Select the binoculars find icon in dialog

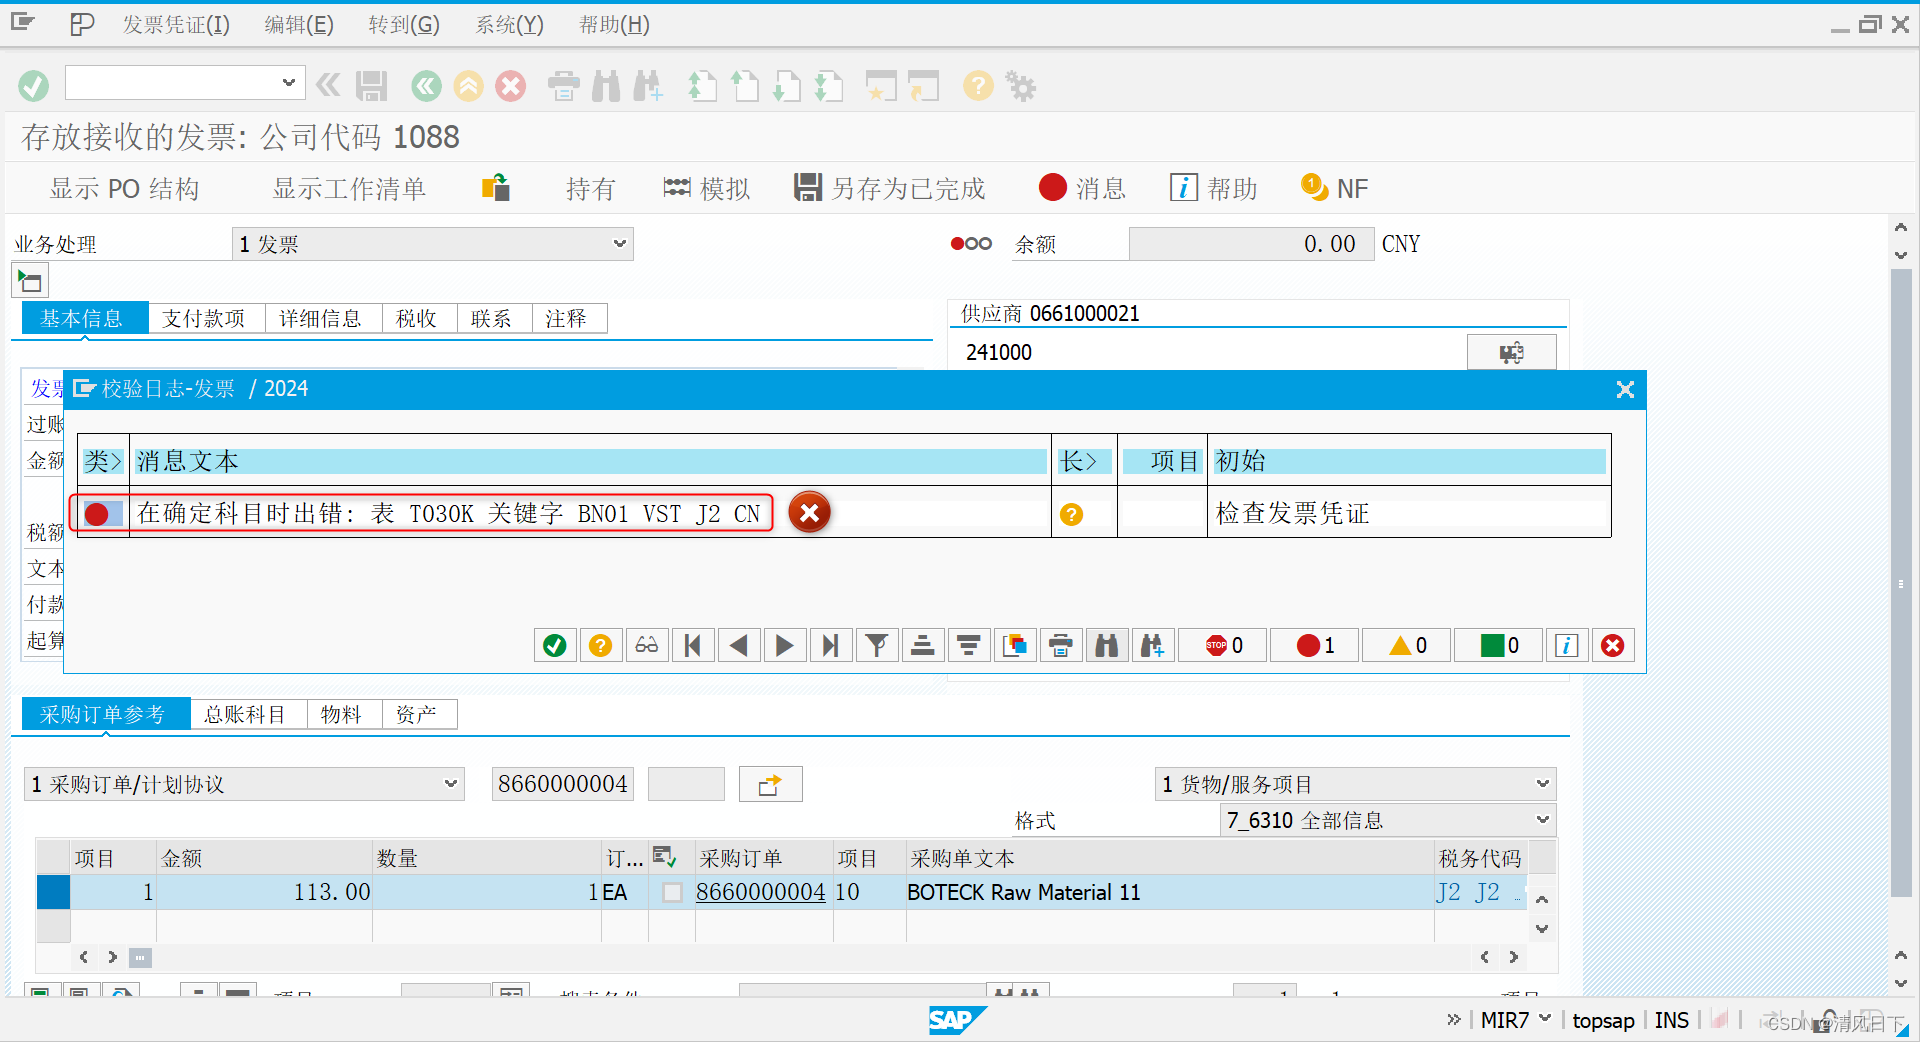tap(1107, 645)
